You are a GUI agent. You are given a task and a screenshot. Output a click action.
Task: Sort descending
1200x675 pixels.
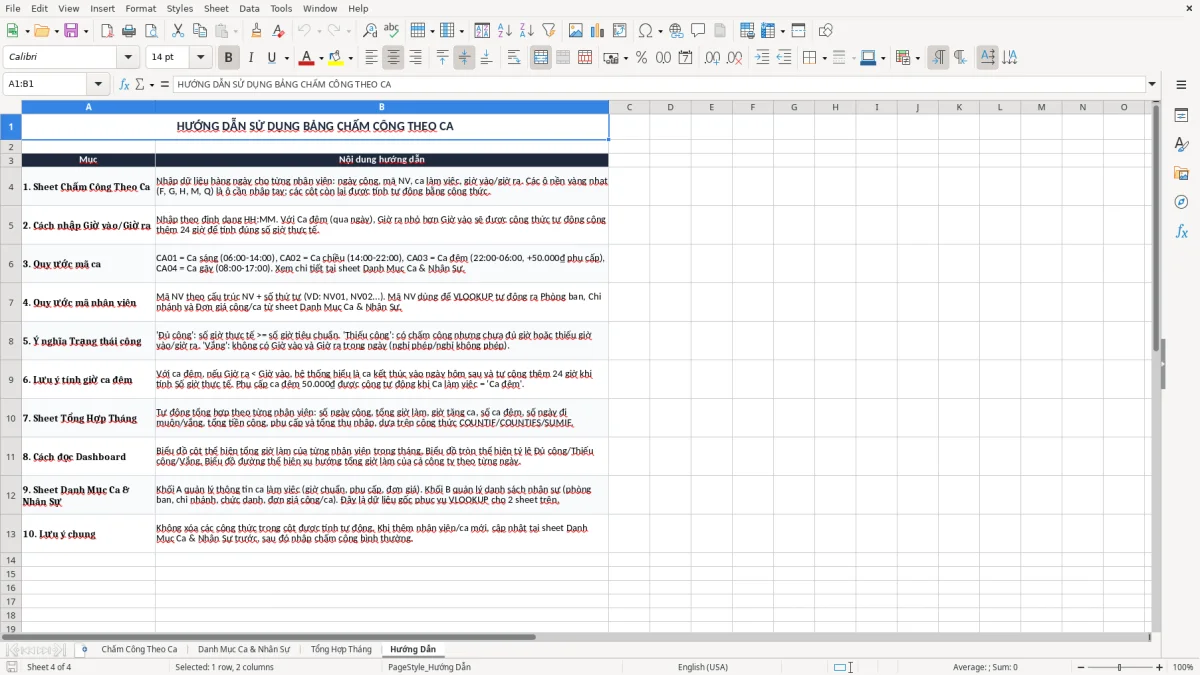[x=526, y=31]
